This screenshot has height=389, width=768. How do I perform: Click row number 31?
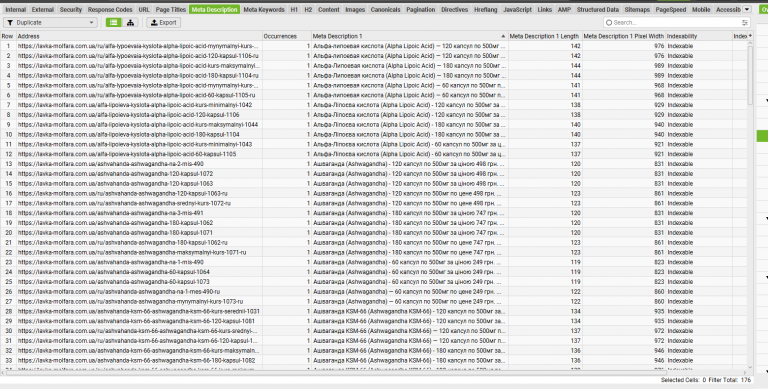point(8,340)
